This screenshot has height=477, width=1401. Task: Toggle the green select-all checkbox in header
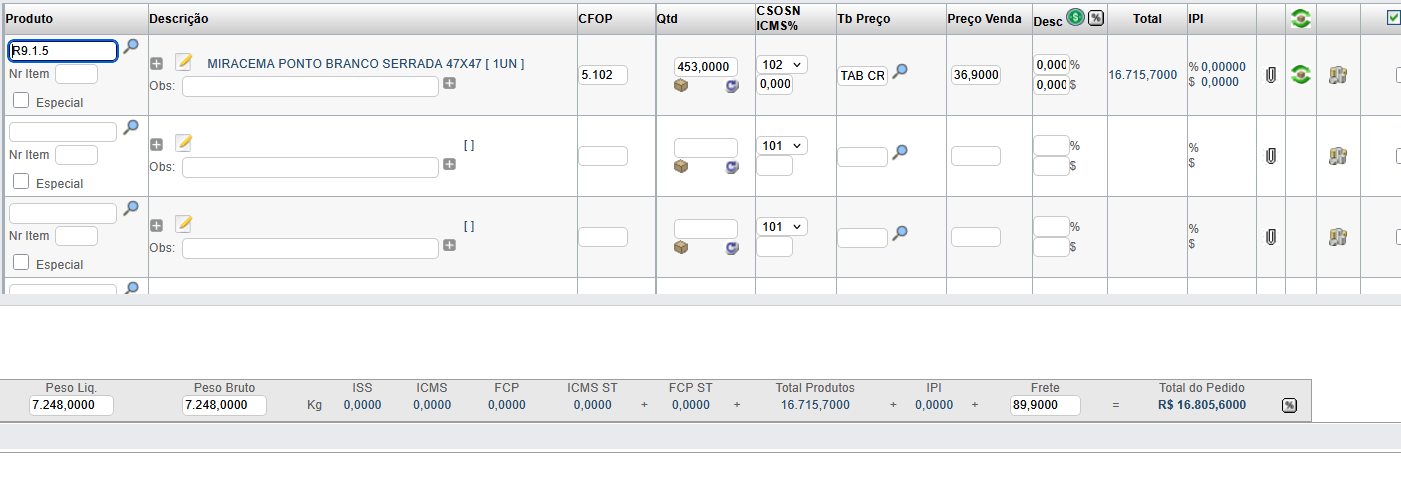pos(1394,17)
